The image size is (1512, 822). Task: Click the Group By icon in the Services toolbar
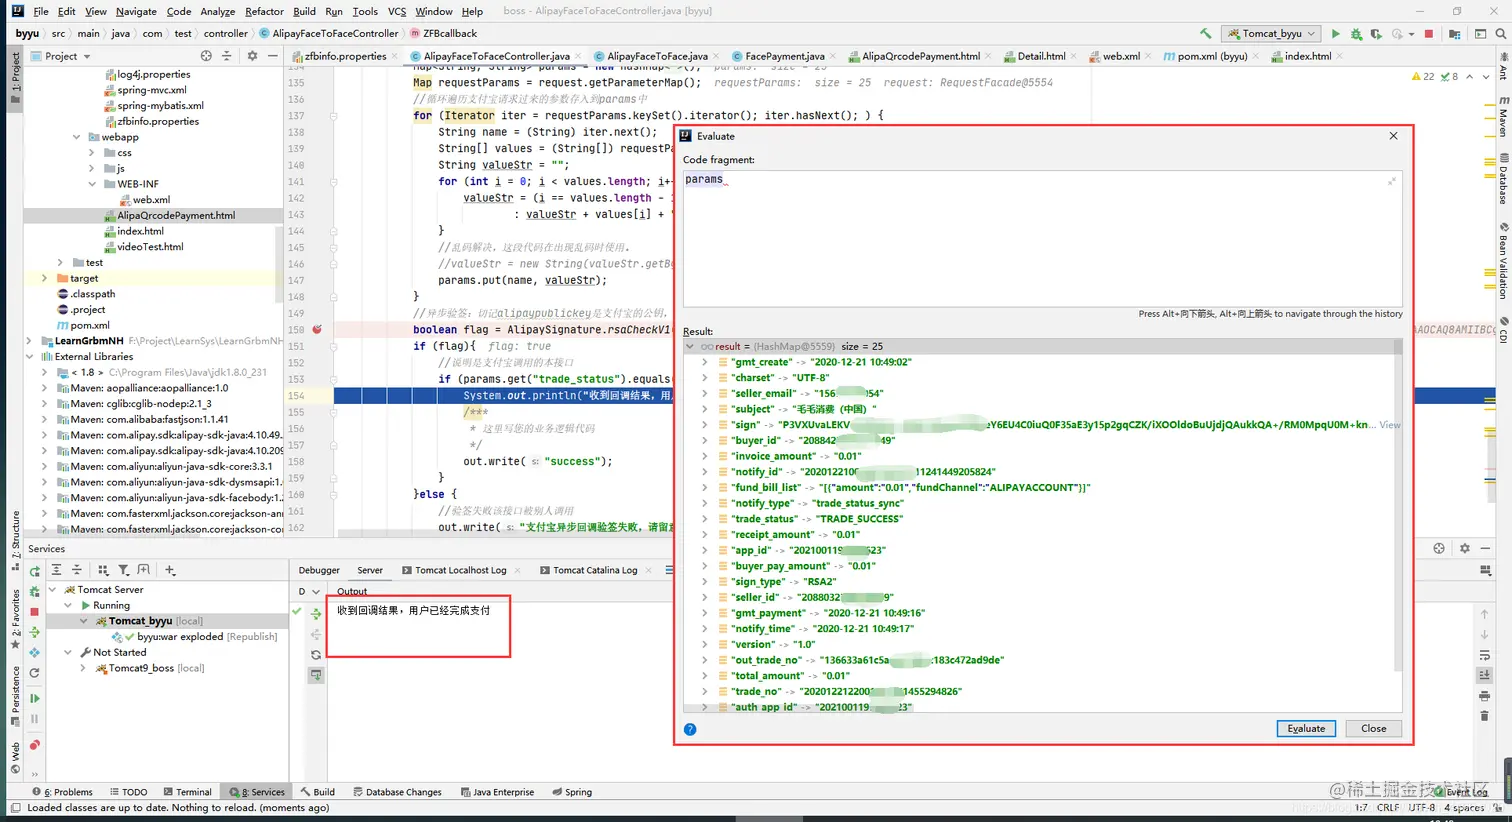[x=102, y=570]
